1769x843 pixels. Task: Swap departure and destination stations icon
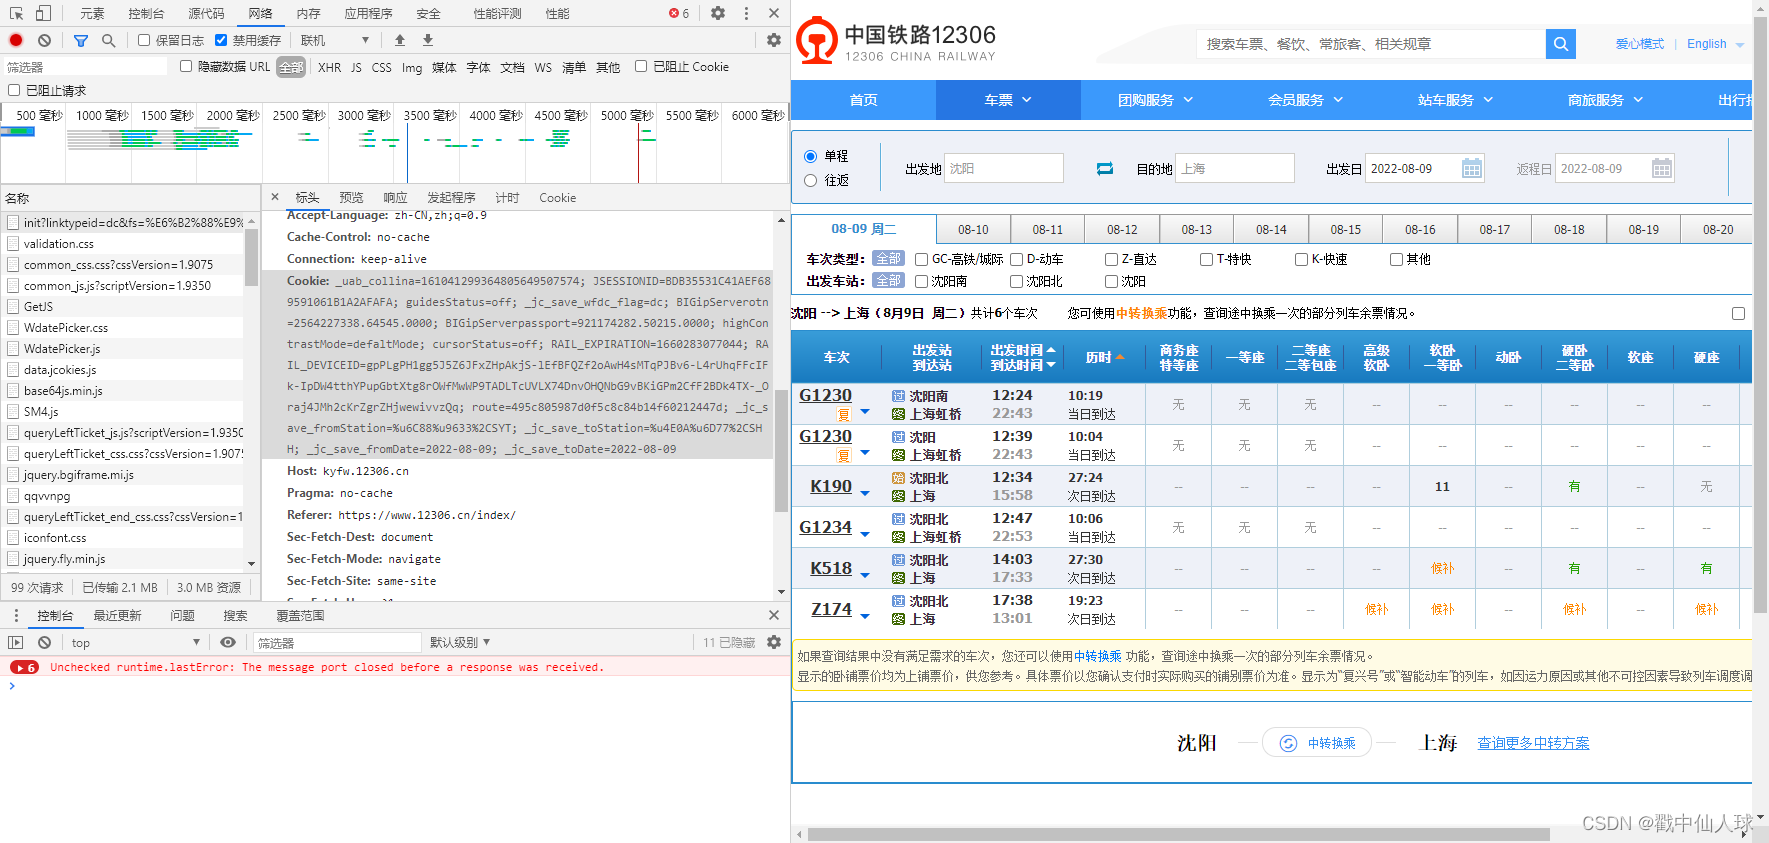coord(1105,168)
